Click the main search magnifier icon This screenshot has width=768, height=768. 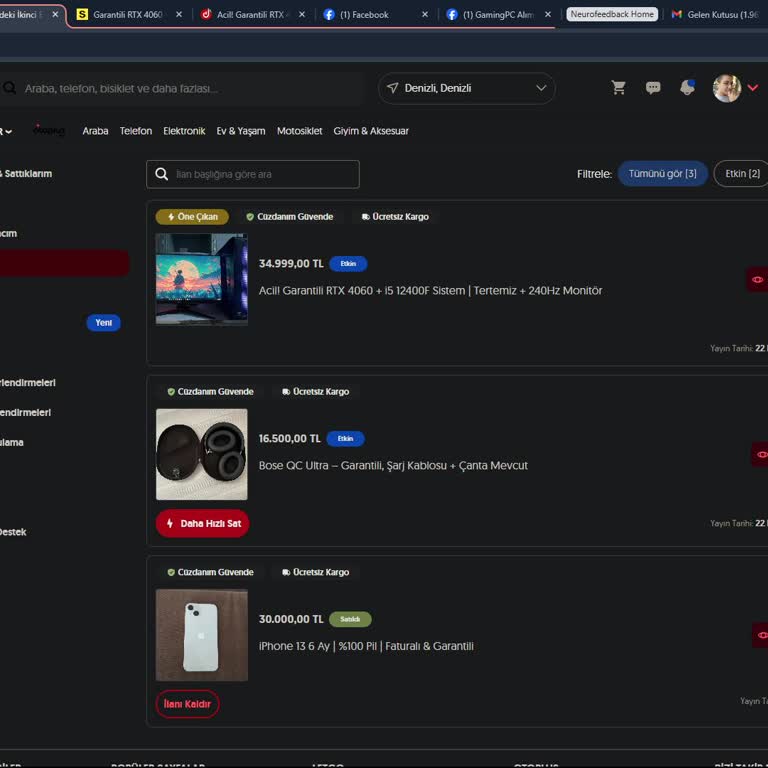click(x=9, y=88)
